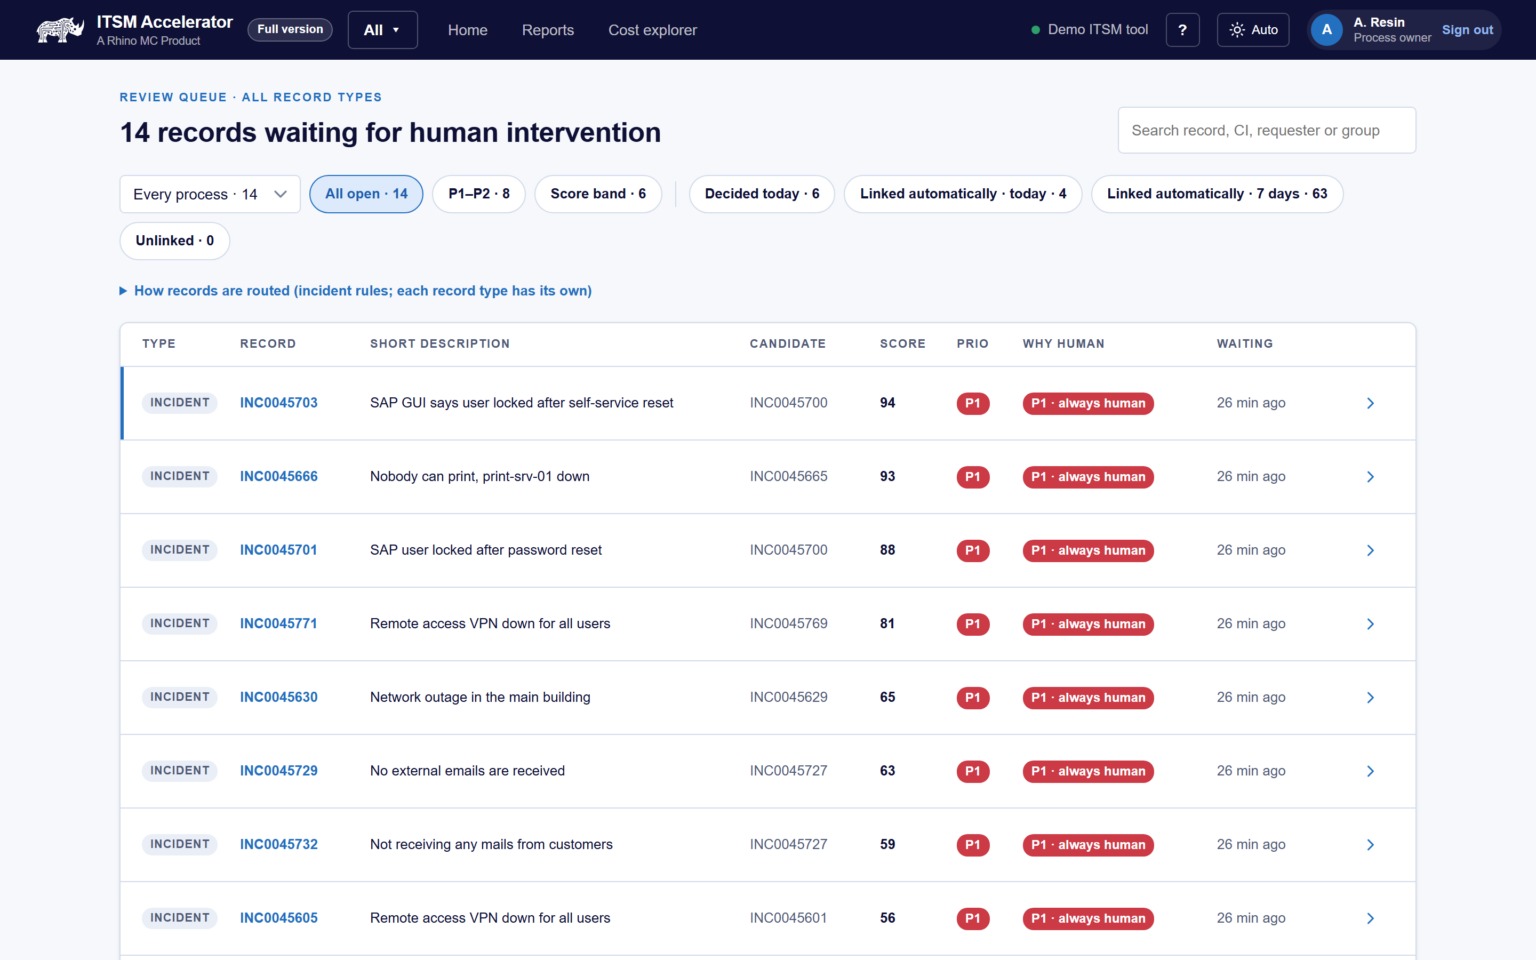Click the rhino logo icon

[60, 30]
